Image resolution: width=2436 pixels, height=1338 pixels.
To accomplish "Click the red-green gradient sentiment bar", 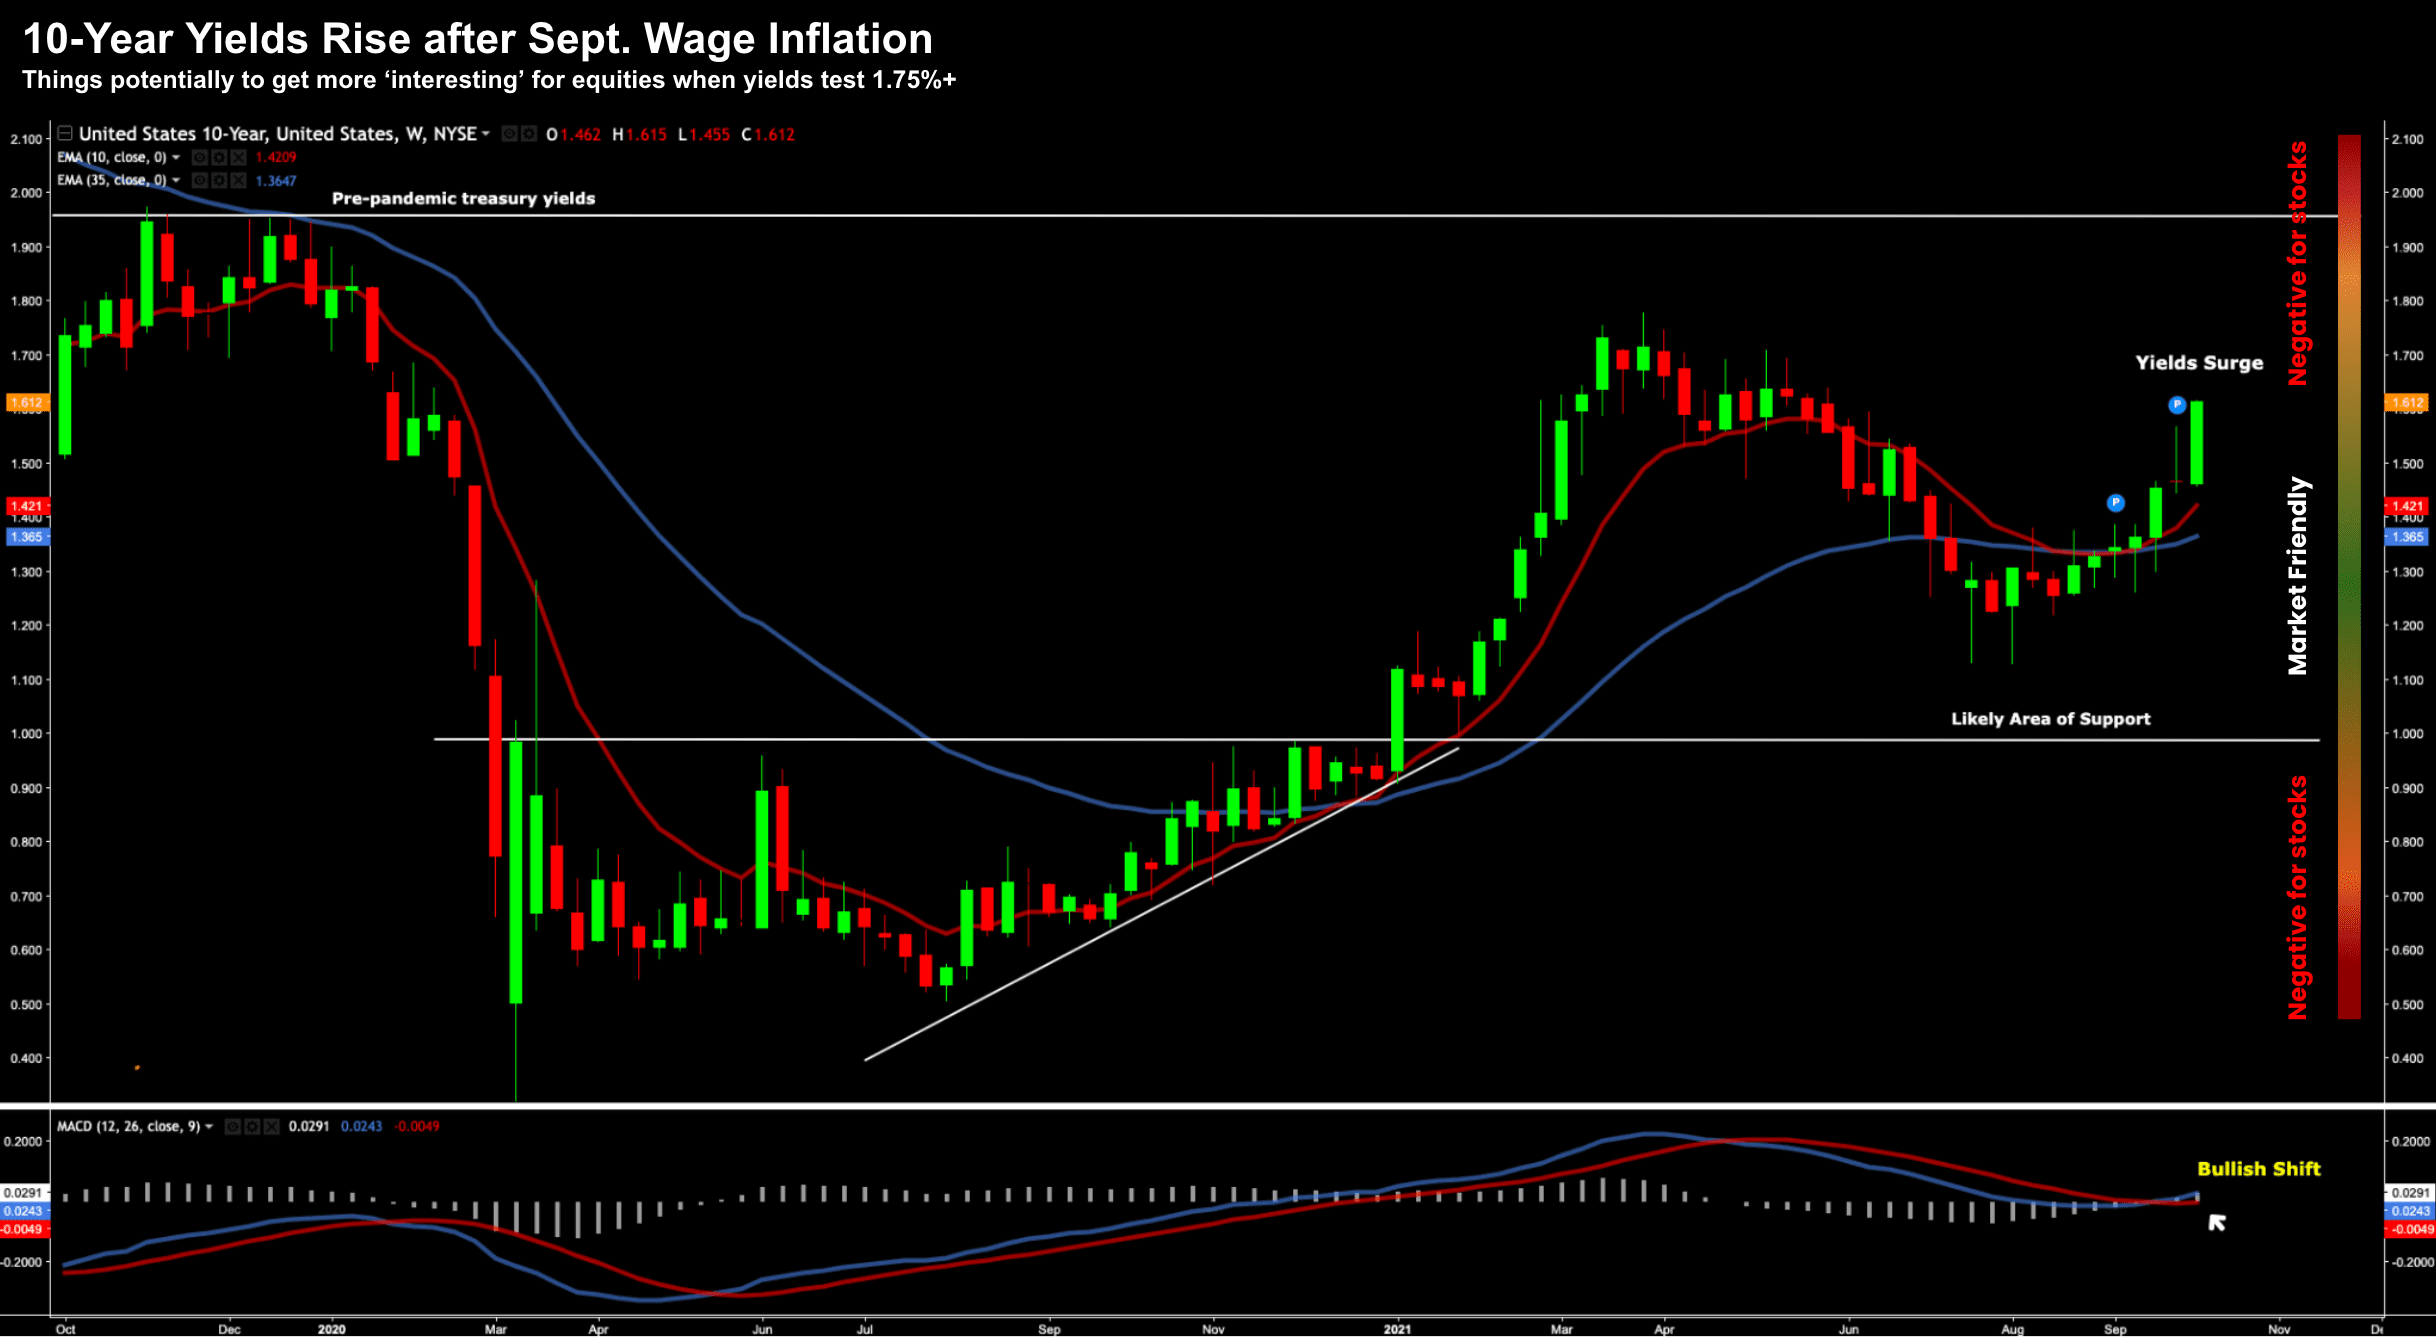I will [x=2349, y=576].
